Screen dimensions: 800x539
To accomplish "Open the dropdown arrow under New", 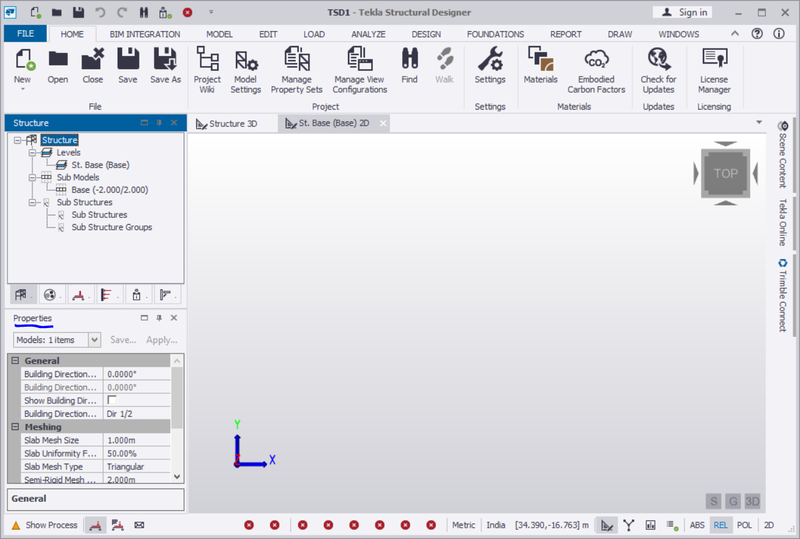I will [22, 89].
